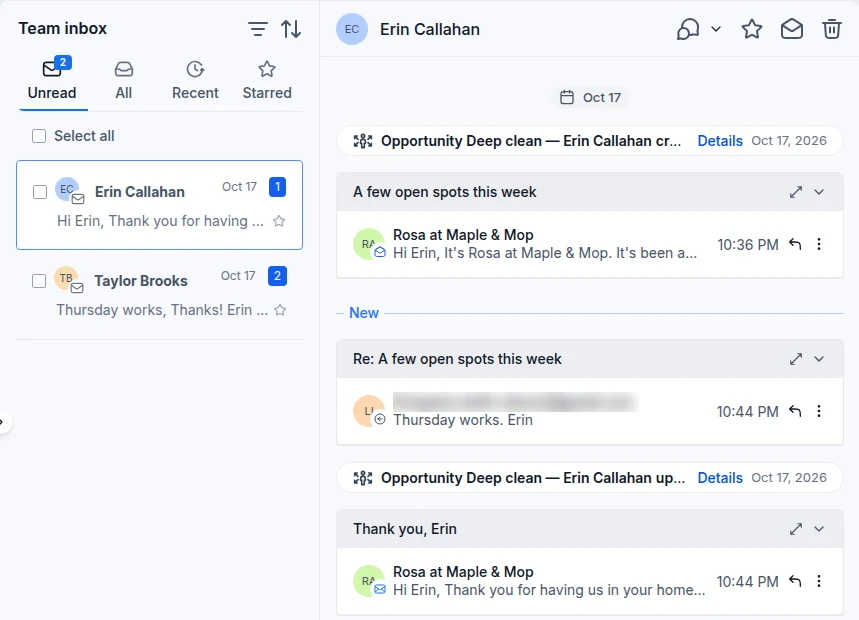Viewport: 859px width, 620px height.
Task: Switch to the Recent tab
Action: pyautogui.click(x=195, y=80)
